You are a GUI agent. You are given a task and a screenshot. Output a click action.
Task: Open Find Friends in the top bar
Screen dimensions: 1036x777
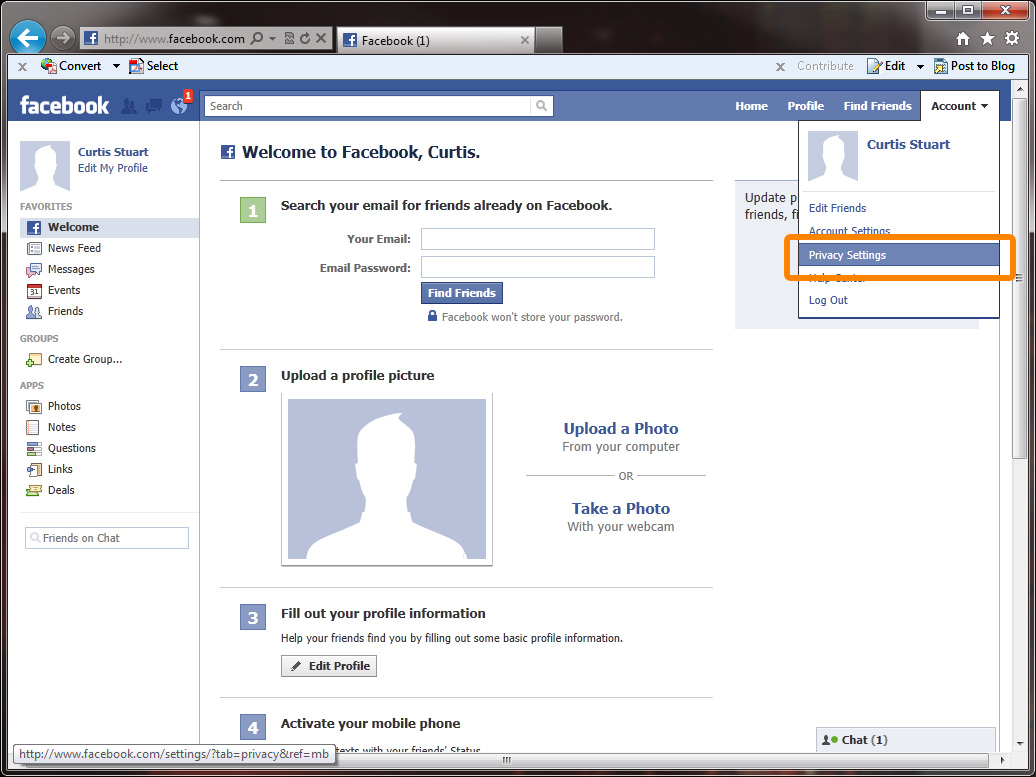pos(877,106)
